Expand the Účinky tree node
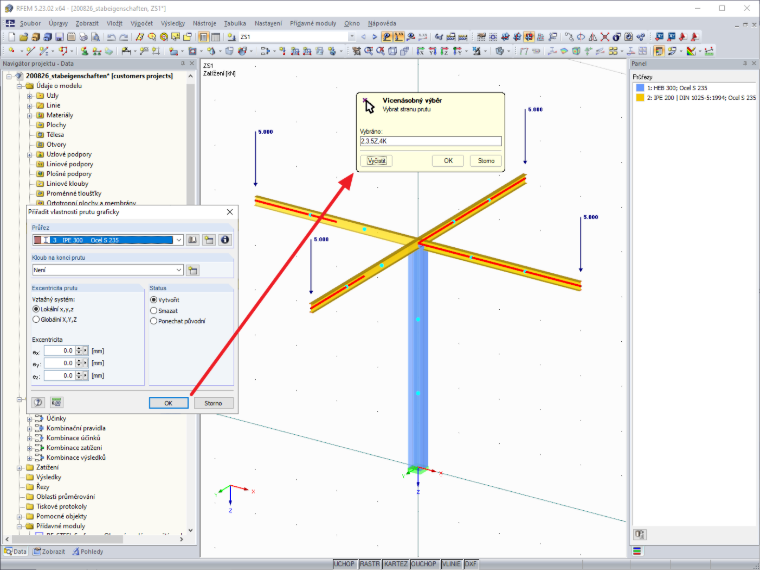Image resolution: width=760 pixels, height=570 pixels. (30, 418)
